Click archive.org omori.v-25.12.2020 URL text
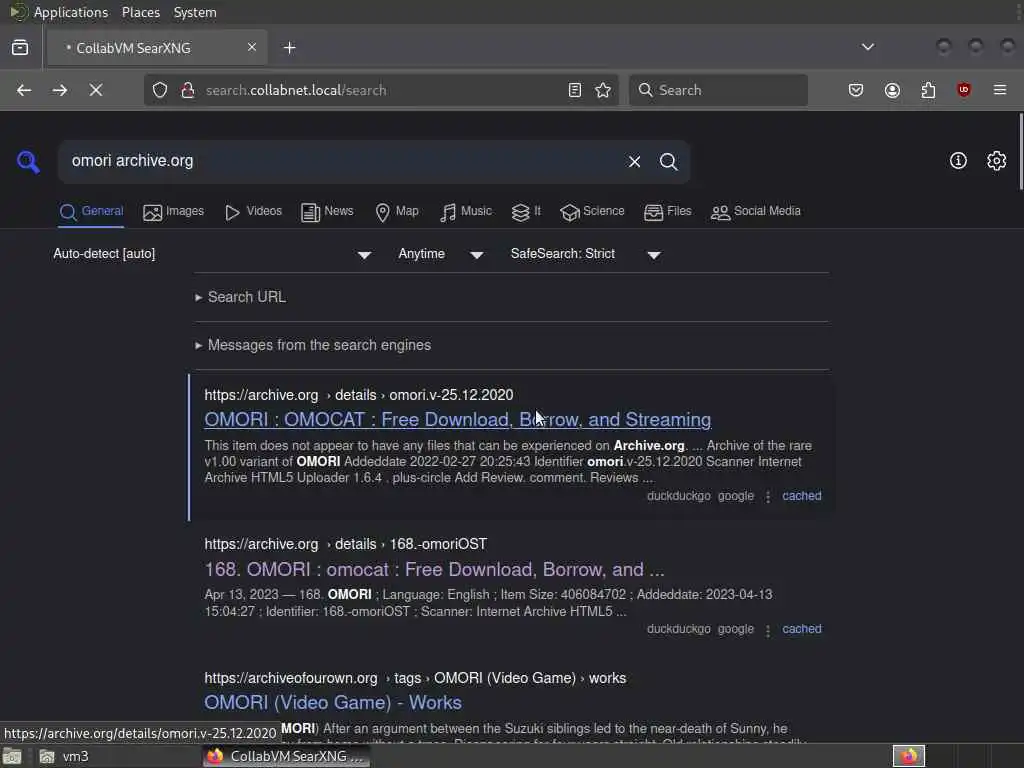The height and width of the screenshot is (768, 1024). tap(359, 395)
